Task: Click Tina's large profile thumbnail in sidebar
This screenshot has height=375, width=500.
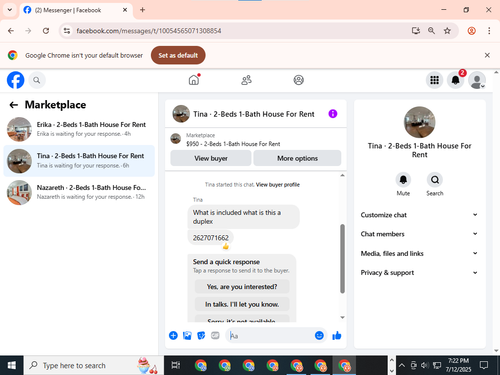Action: pyautogui.click(x=419, y=122)
